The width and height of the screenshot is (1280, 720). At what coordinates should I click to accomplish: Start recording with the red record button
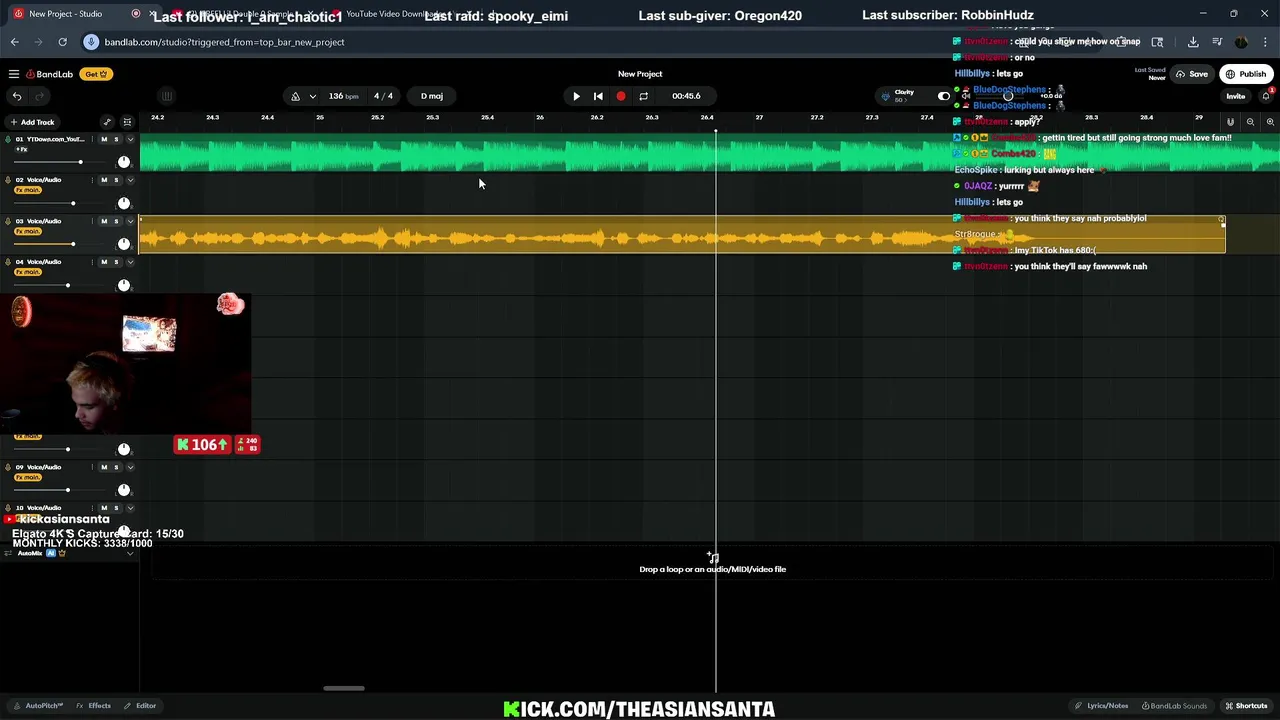click(621, 96)
